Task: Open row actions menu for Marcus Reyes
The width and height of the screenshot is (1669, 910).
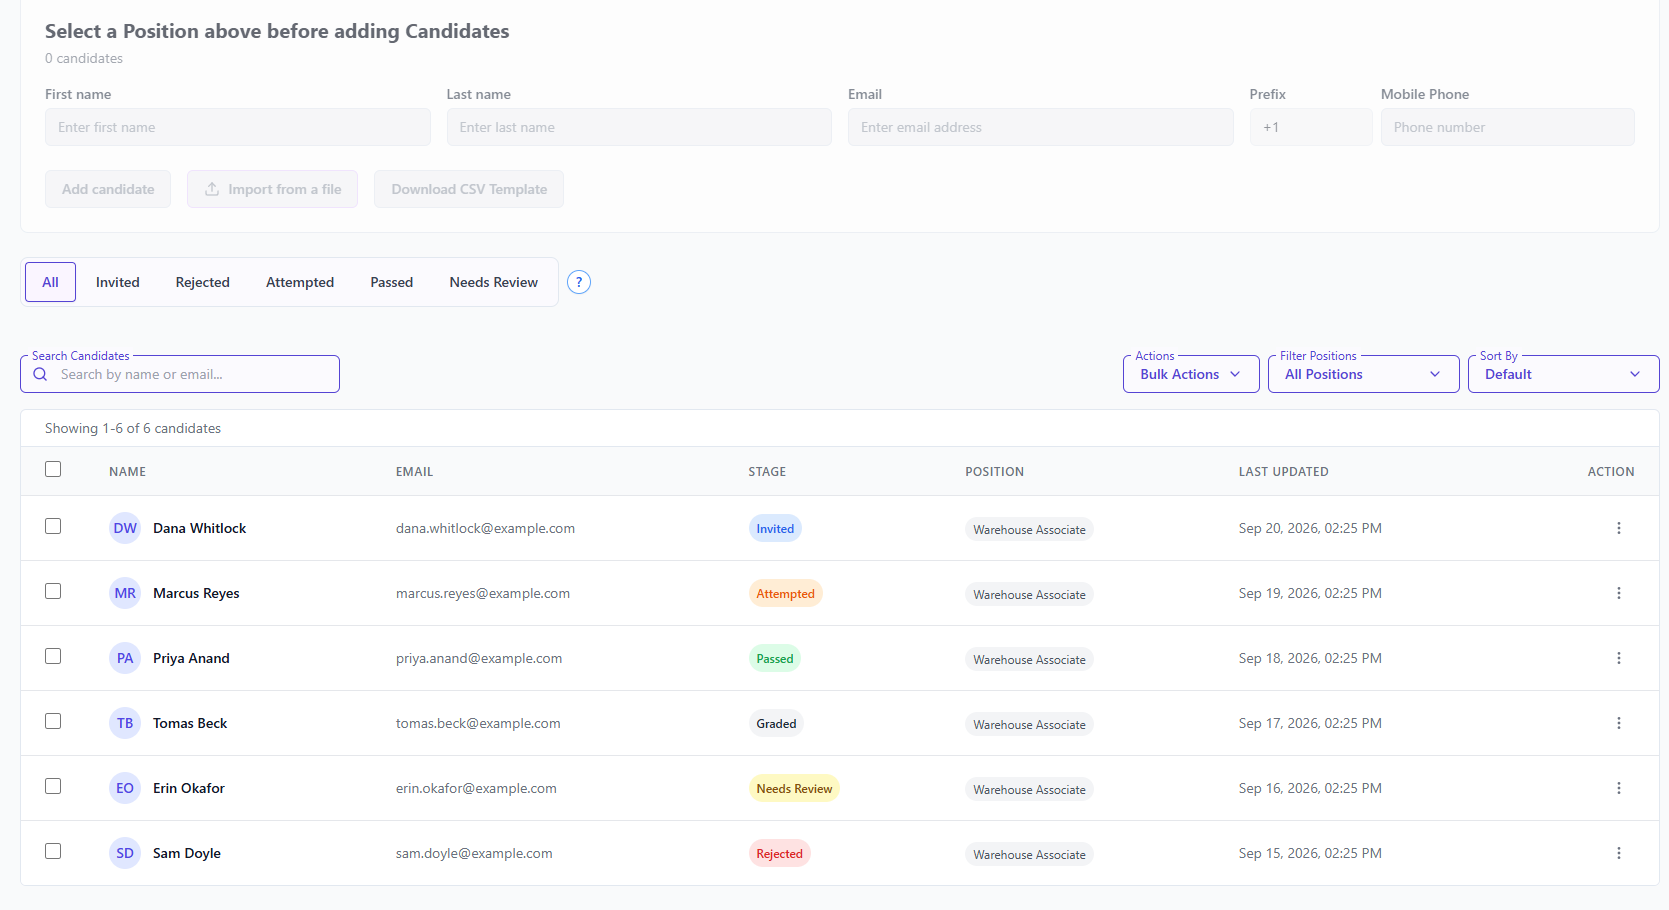Action: [1619, 593]
